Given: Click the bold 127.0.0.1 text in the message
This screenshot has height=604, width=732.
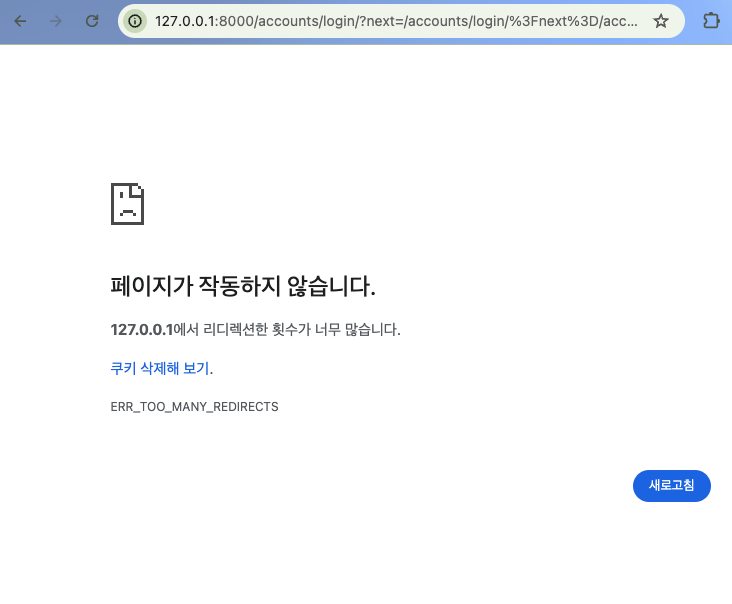Looking at the screenshot, I should click(x=142, y=330).
